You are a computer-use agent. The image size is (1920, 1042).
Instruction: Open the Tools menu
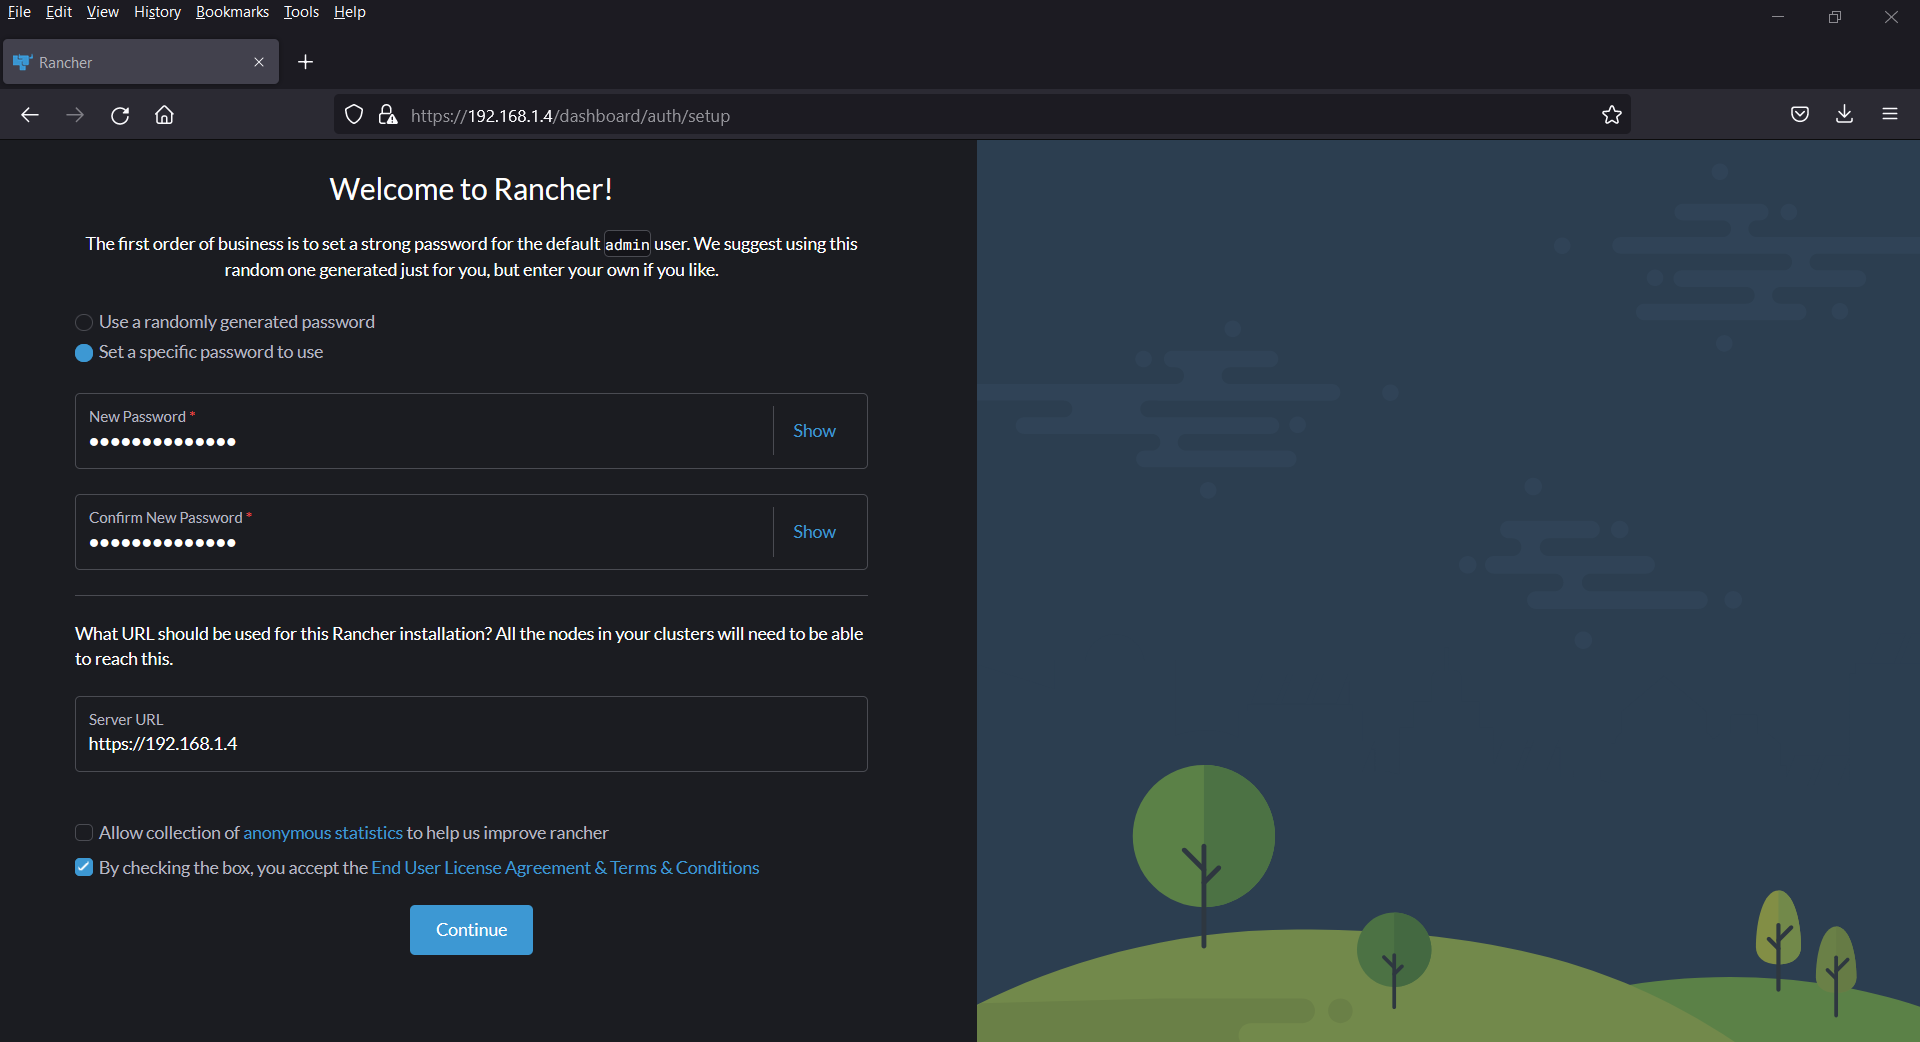pyautogui.click(x=301, y=12)
